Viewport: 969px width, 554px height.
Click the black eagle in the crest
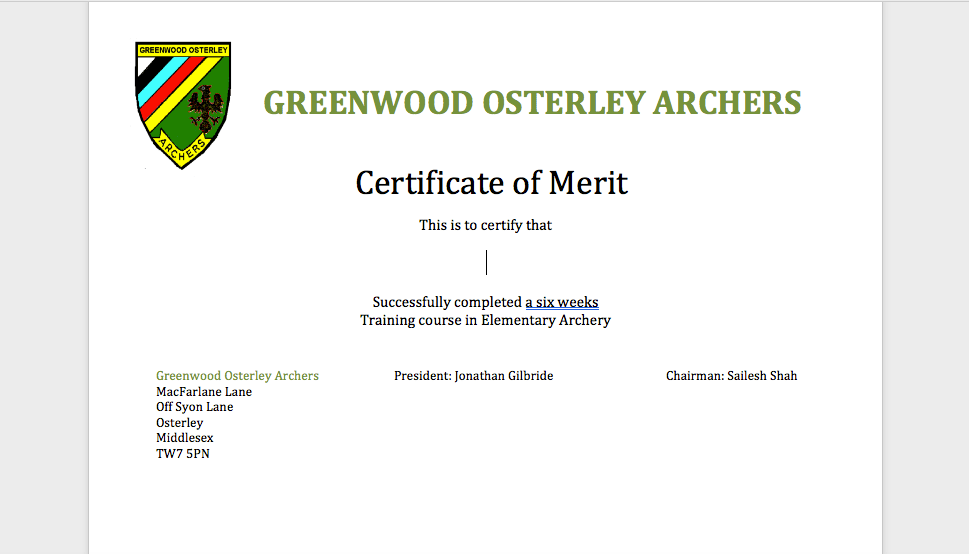(208, 109)
